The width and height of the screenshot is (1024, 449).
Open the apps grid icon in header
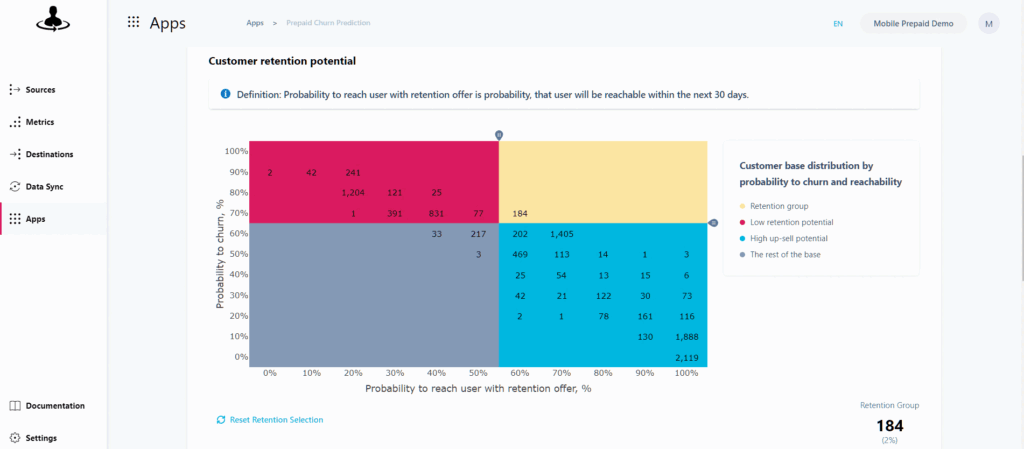pos(133,23)
